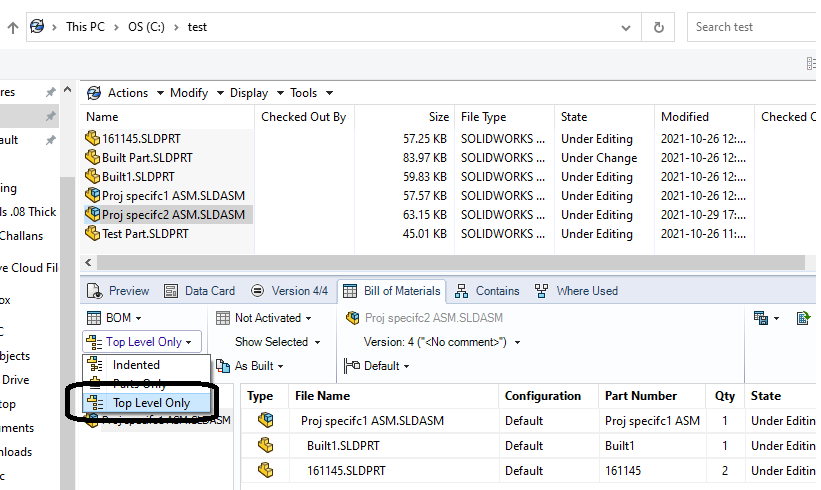Viewport: 821px width, 490px height.
Task: Open the BOM dropdown
Action: 116,318
